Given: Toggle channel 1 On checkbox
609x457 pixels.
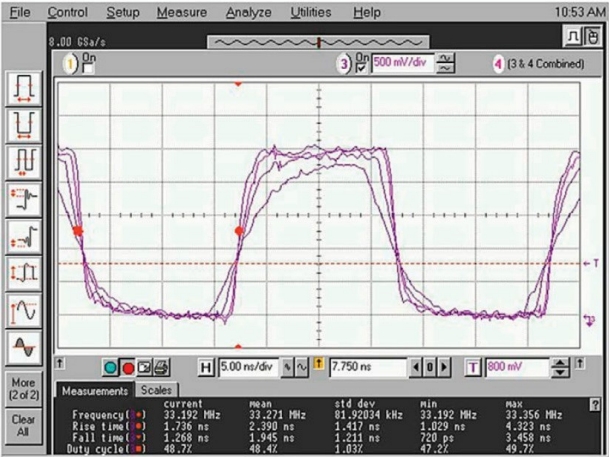Looking at the screenshot, I should coord(88,69).
